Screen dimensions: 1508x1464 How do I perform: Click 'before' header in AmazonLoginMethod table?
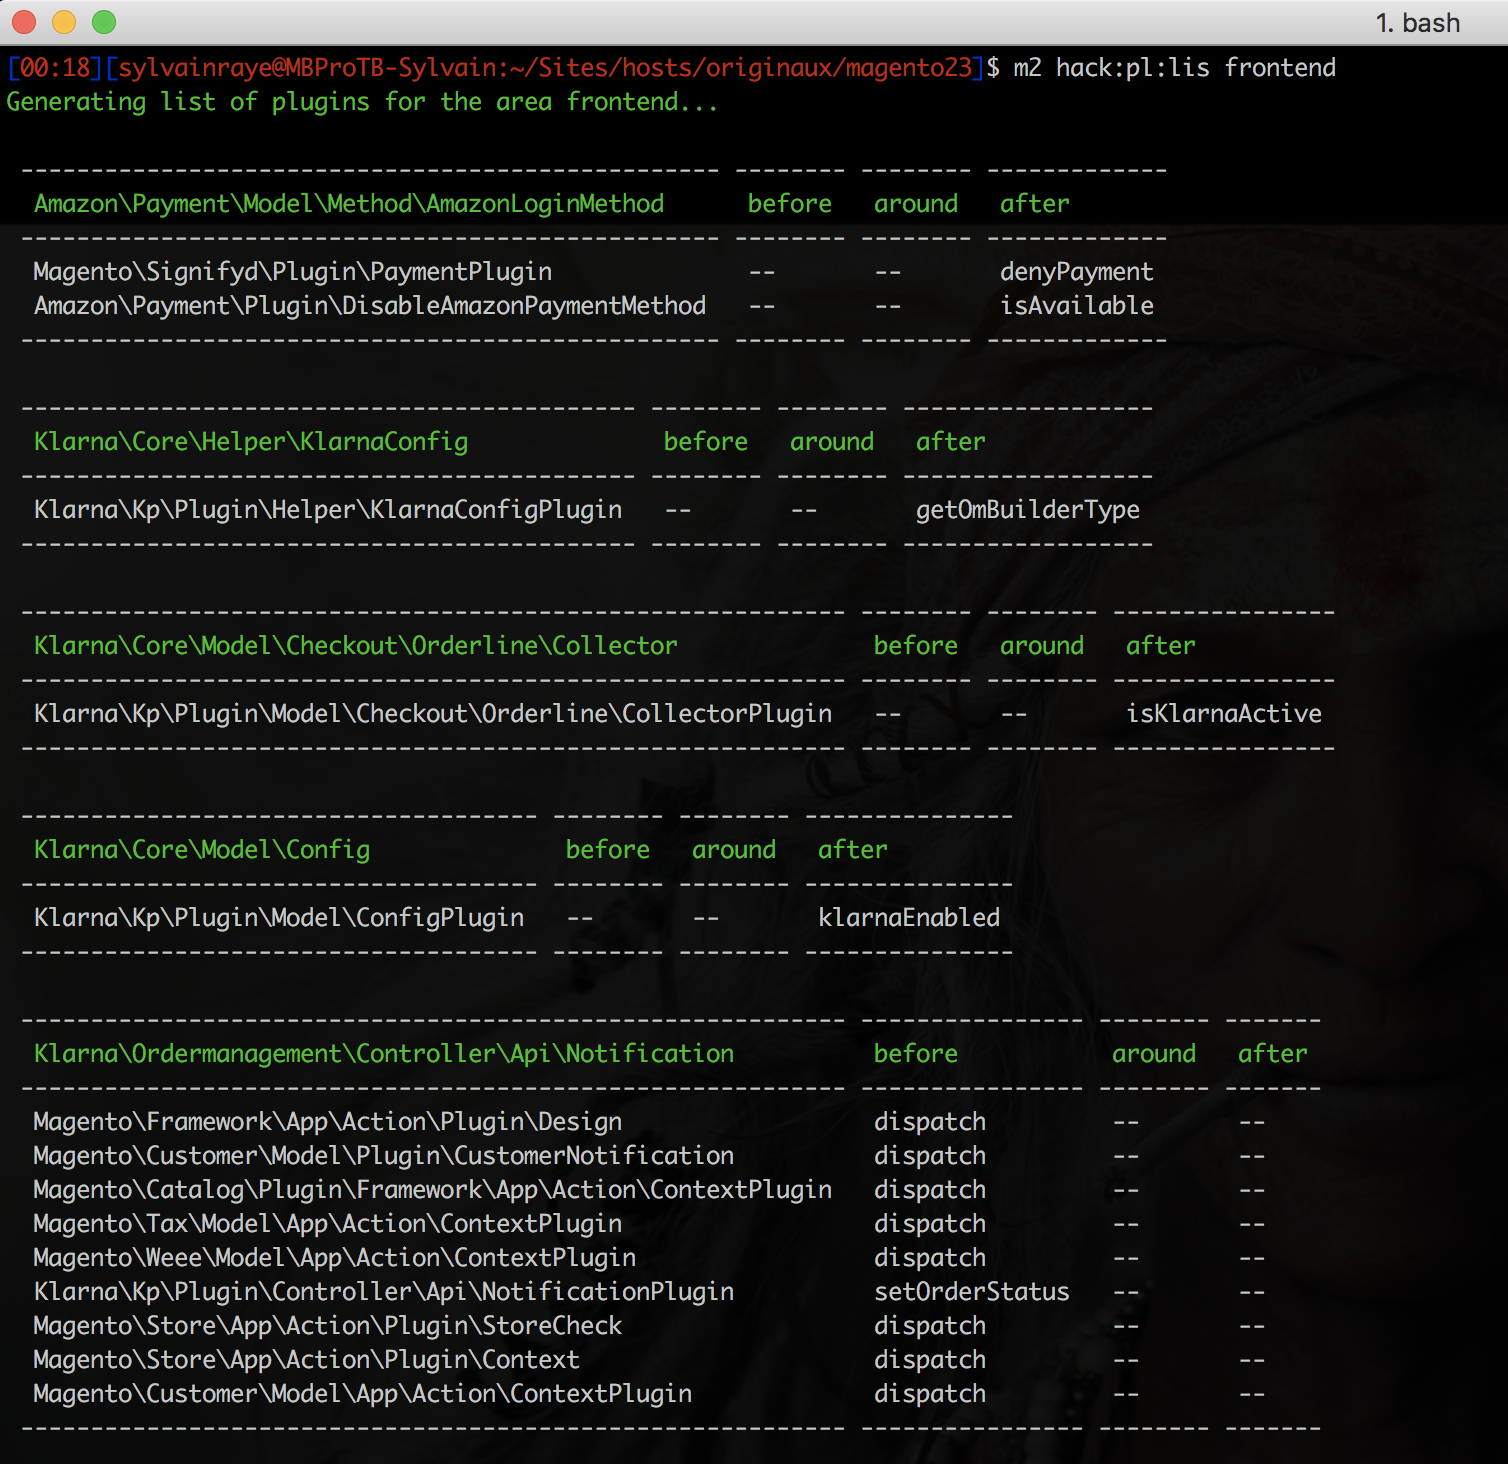(x=790, y=204)
